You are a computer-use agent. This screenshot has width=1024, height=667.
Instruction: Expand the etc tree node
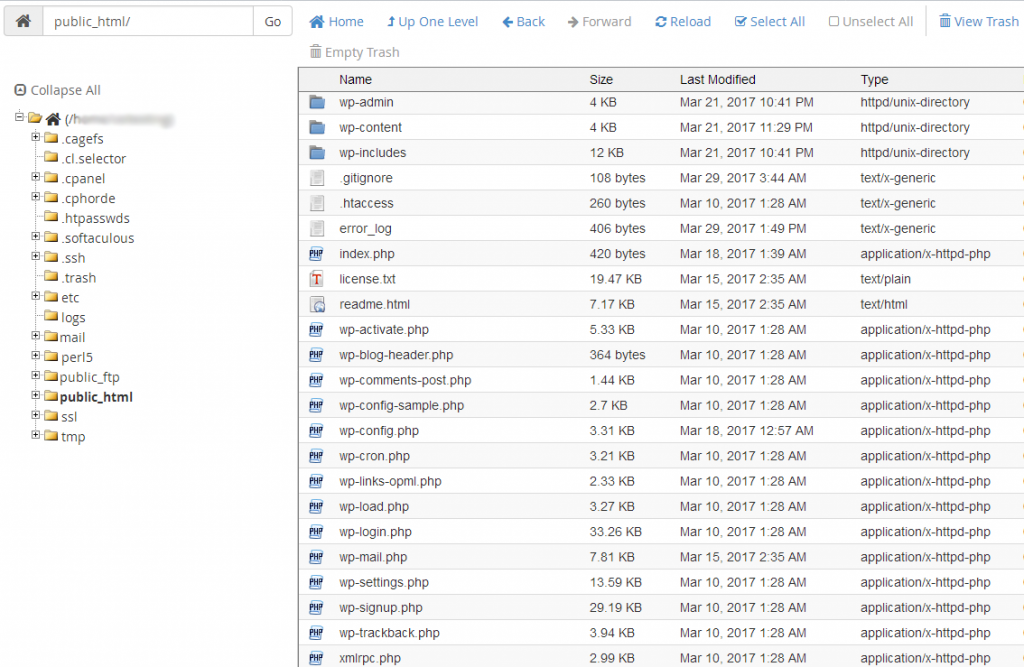(36, 296)
